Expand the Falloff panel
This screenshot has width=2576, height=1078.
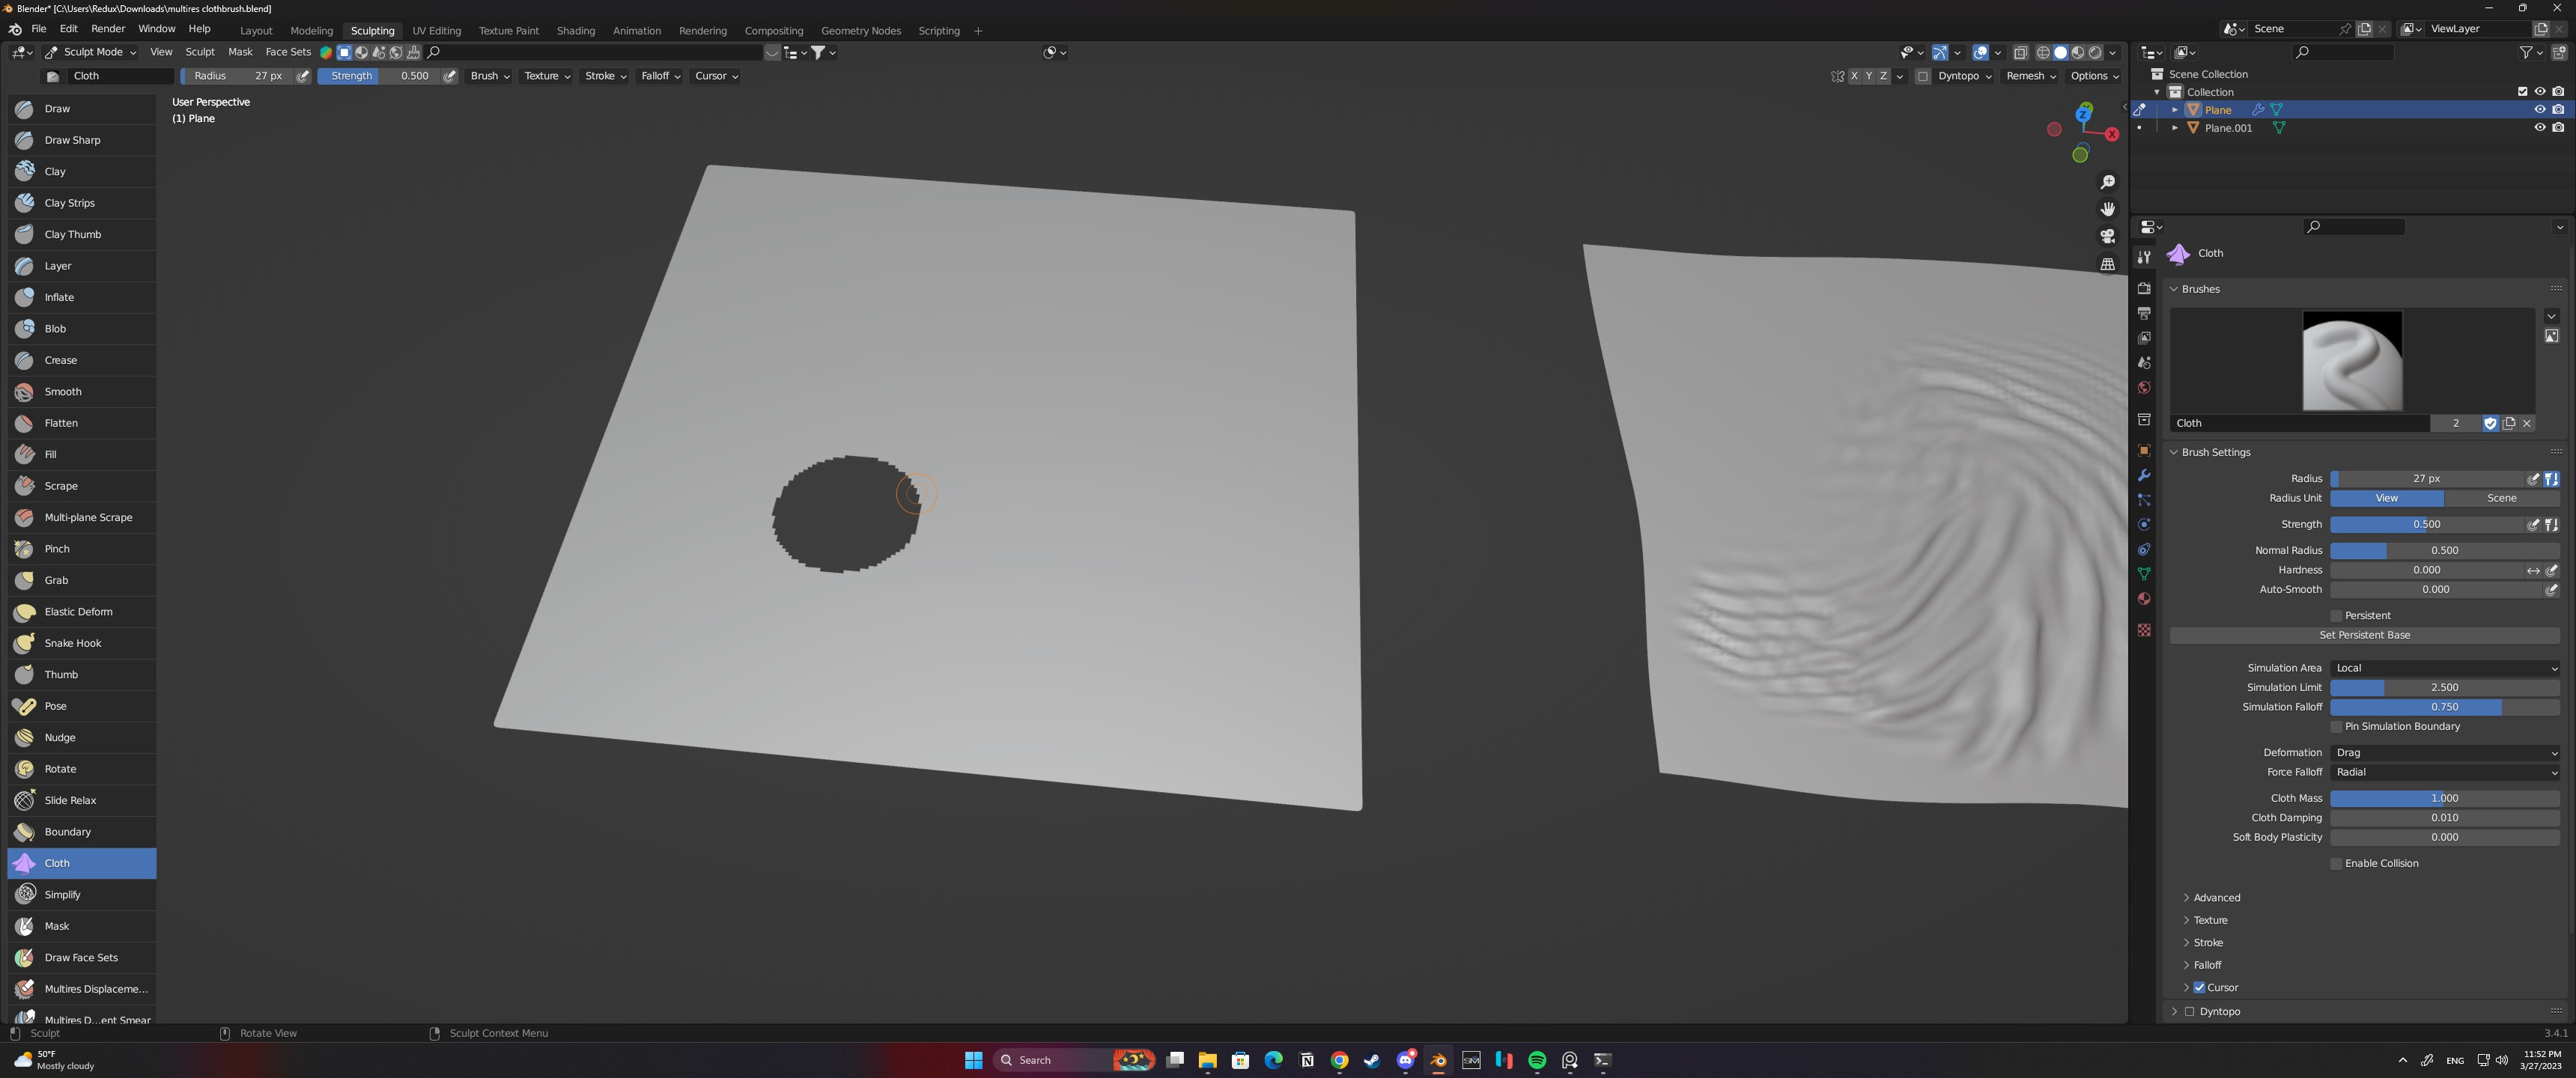pos(2207,966)
